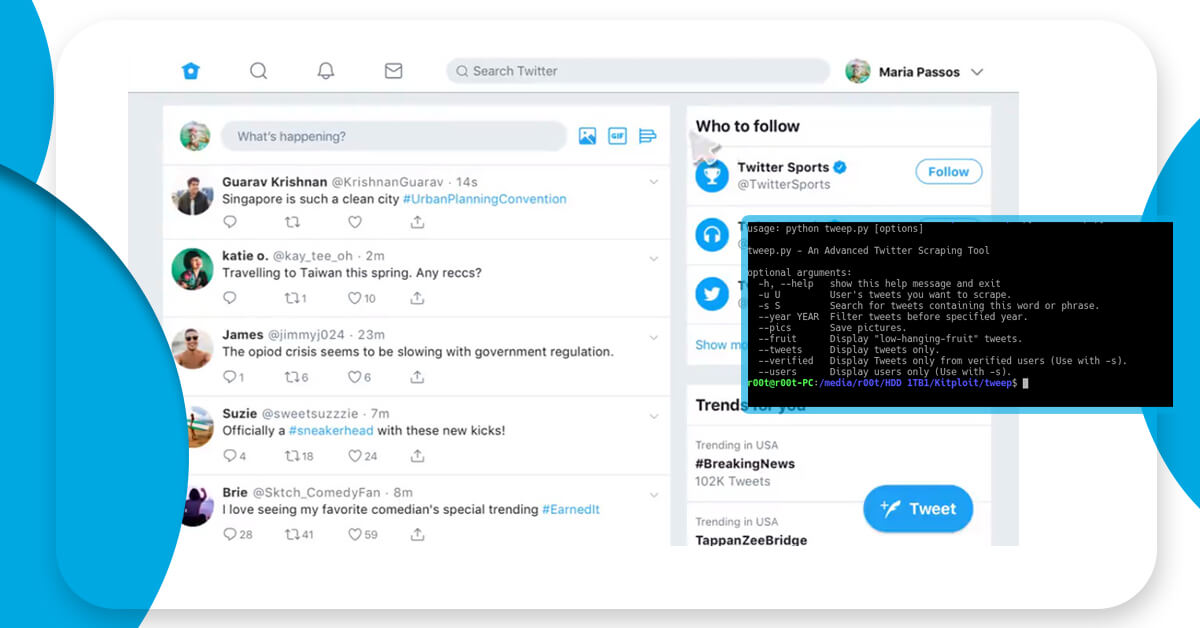Open Guarav Krishnan's name link
Screen dimensions: 1200x628
(x=274, y=182)
